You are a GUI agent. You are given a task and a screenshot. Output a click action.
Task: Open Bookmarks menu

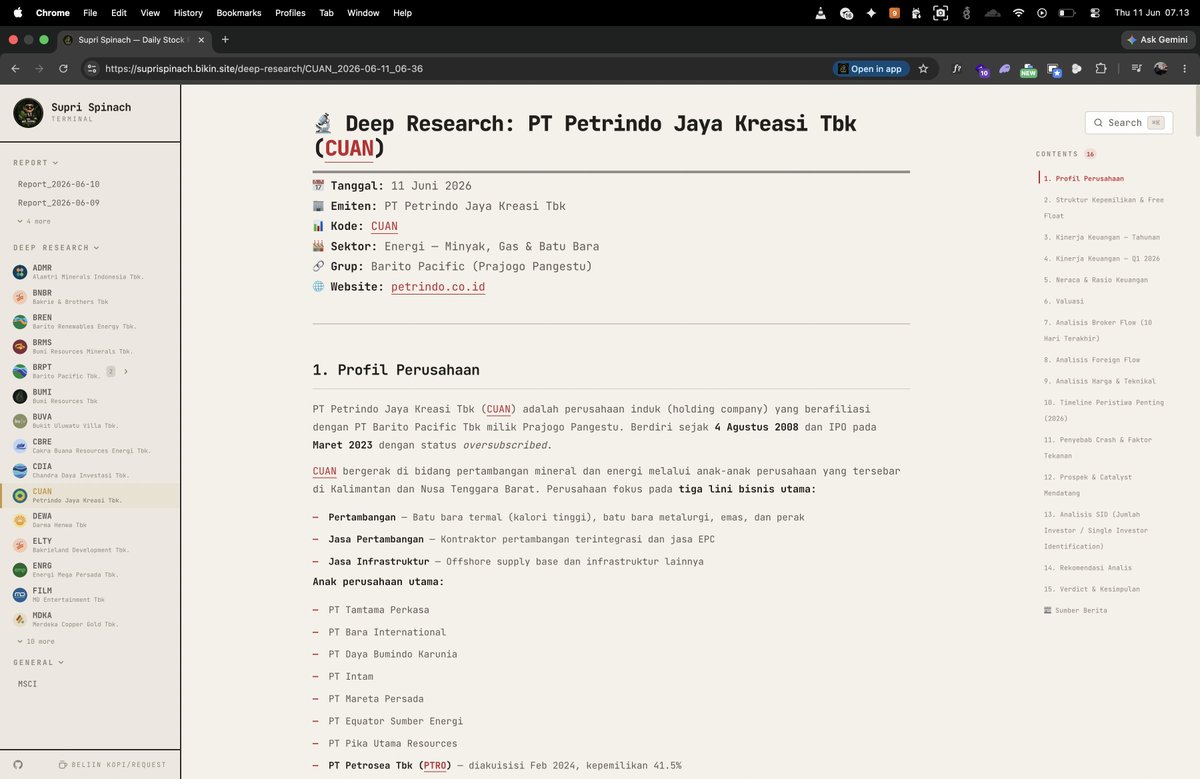(239, 13)
